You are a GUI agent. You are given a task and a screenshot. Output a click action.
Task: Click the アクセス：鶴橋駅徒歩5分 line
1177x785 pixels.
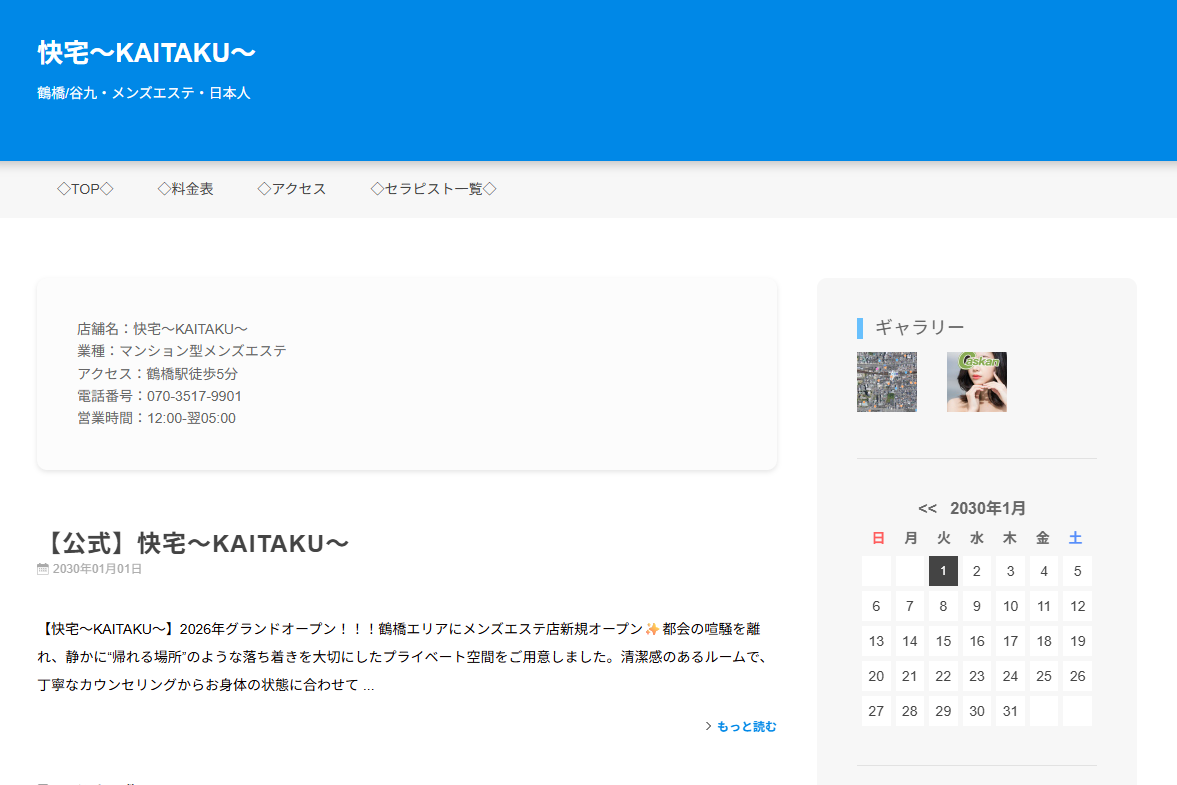point(157,374)
